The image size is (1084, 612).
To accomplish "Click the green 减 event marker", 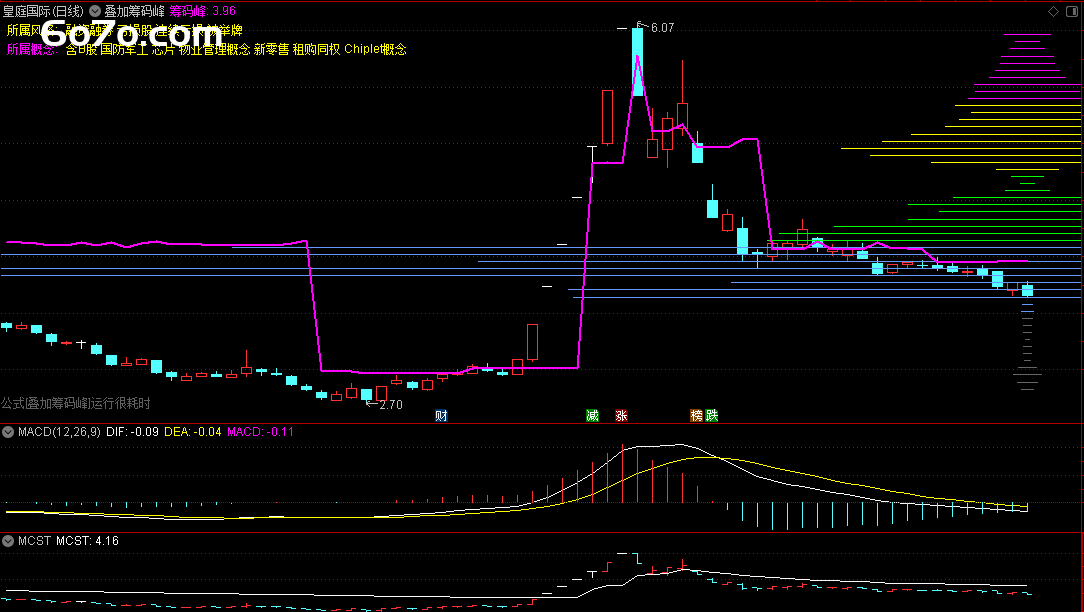I will (592, 415).
